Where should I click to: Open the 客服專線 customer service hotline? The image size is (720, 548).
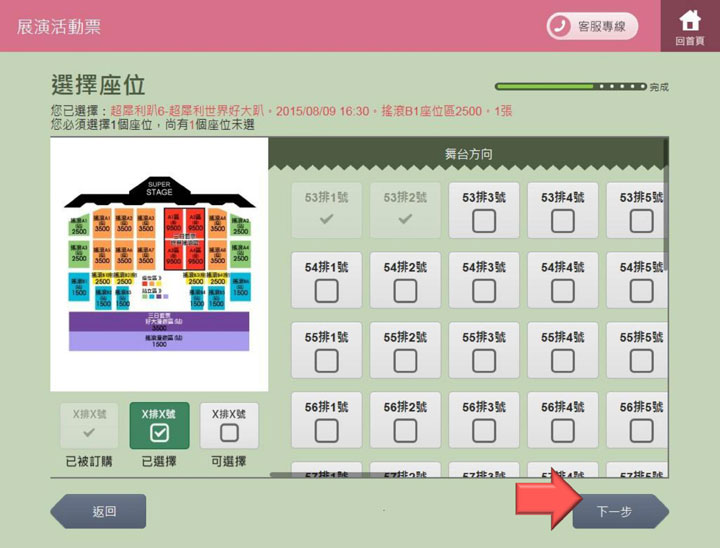[592, 26]
